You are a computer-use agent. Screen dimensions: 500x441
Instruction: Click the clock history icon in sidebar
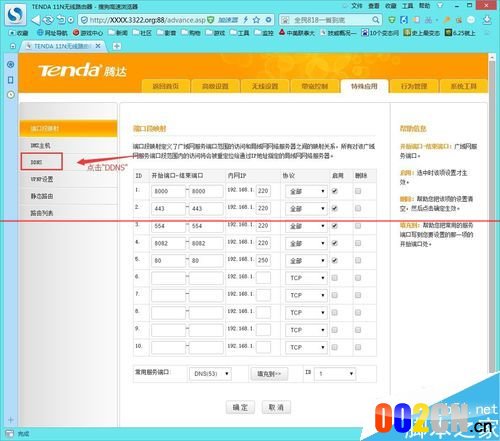point(11,95)
